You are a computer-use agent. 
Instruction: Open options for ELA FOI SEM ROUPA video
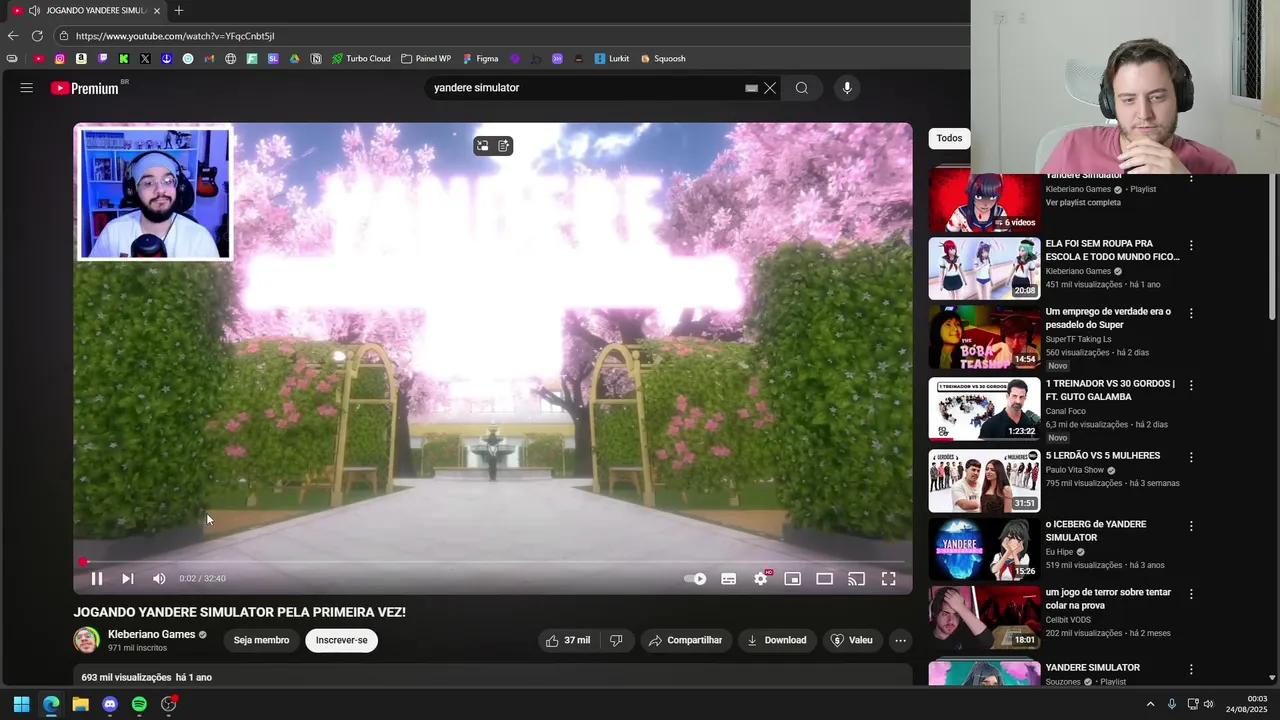point(1191,245)
